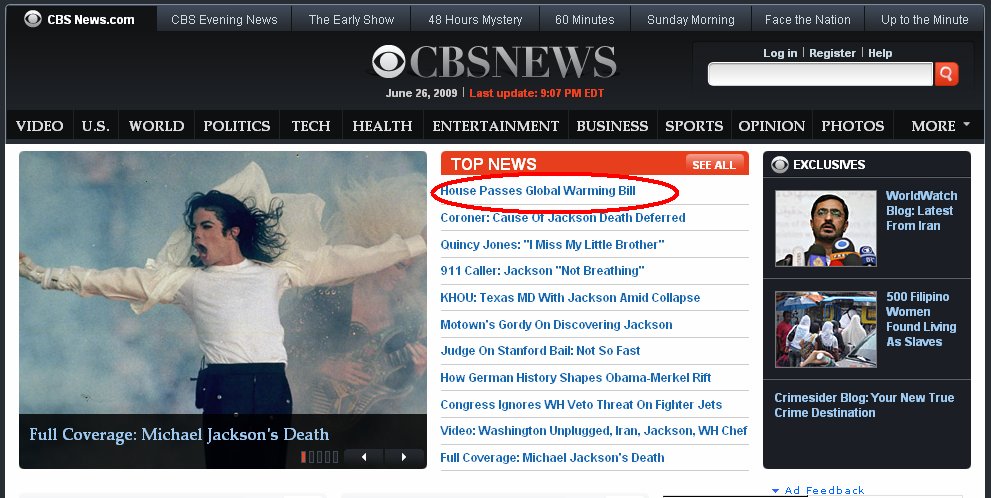
Task: Open the HEALTH section
Action: [x=382, y=126]
